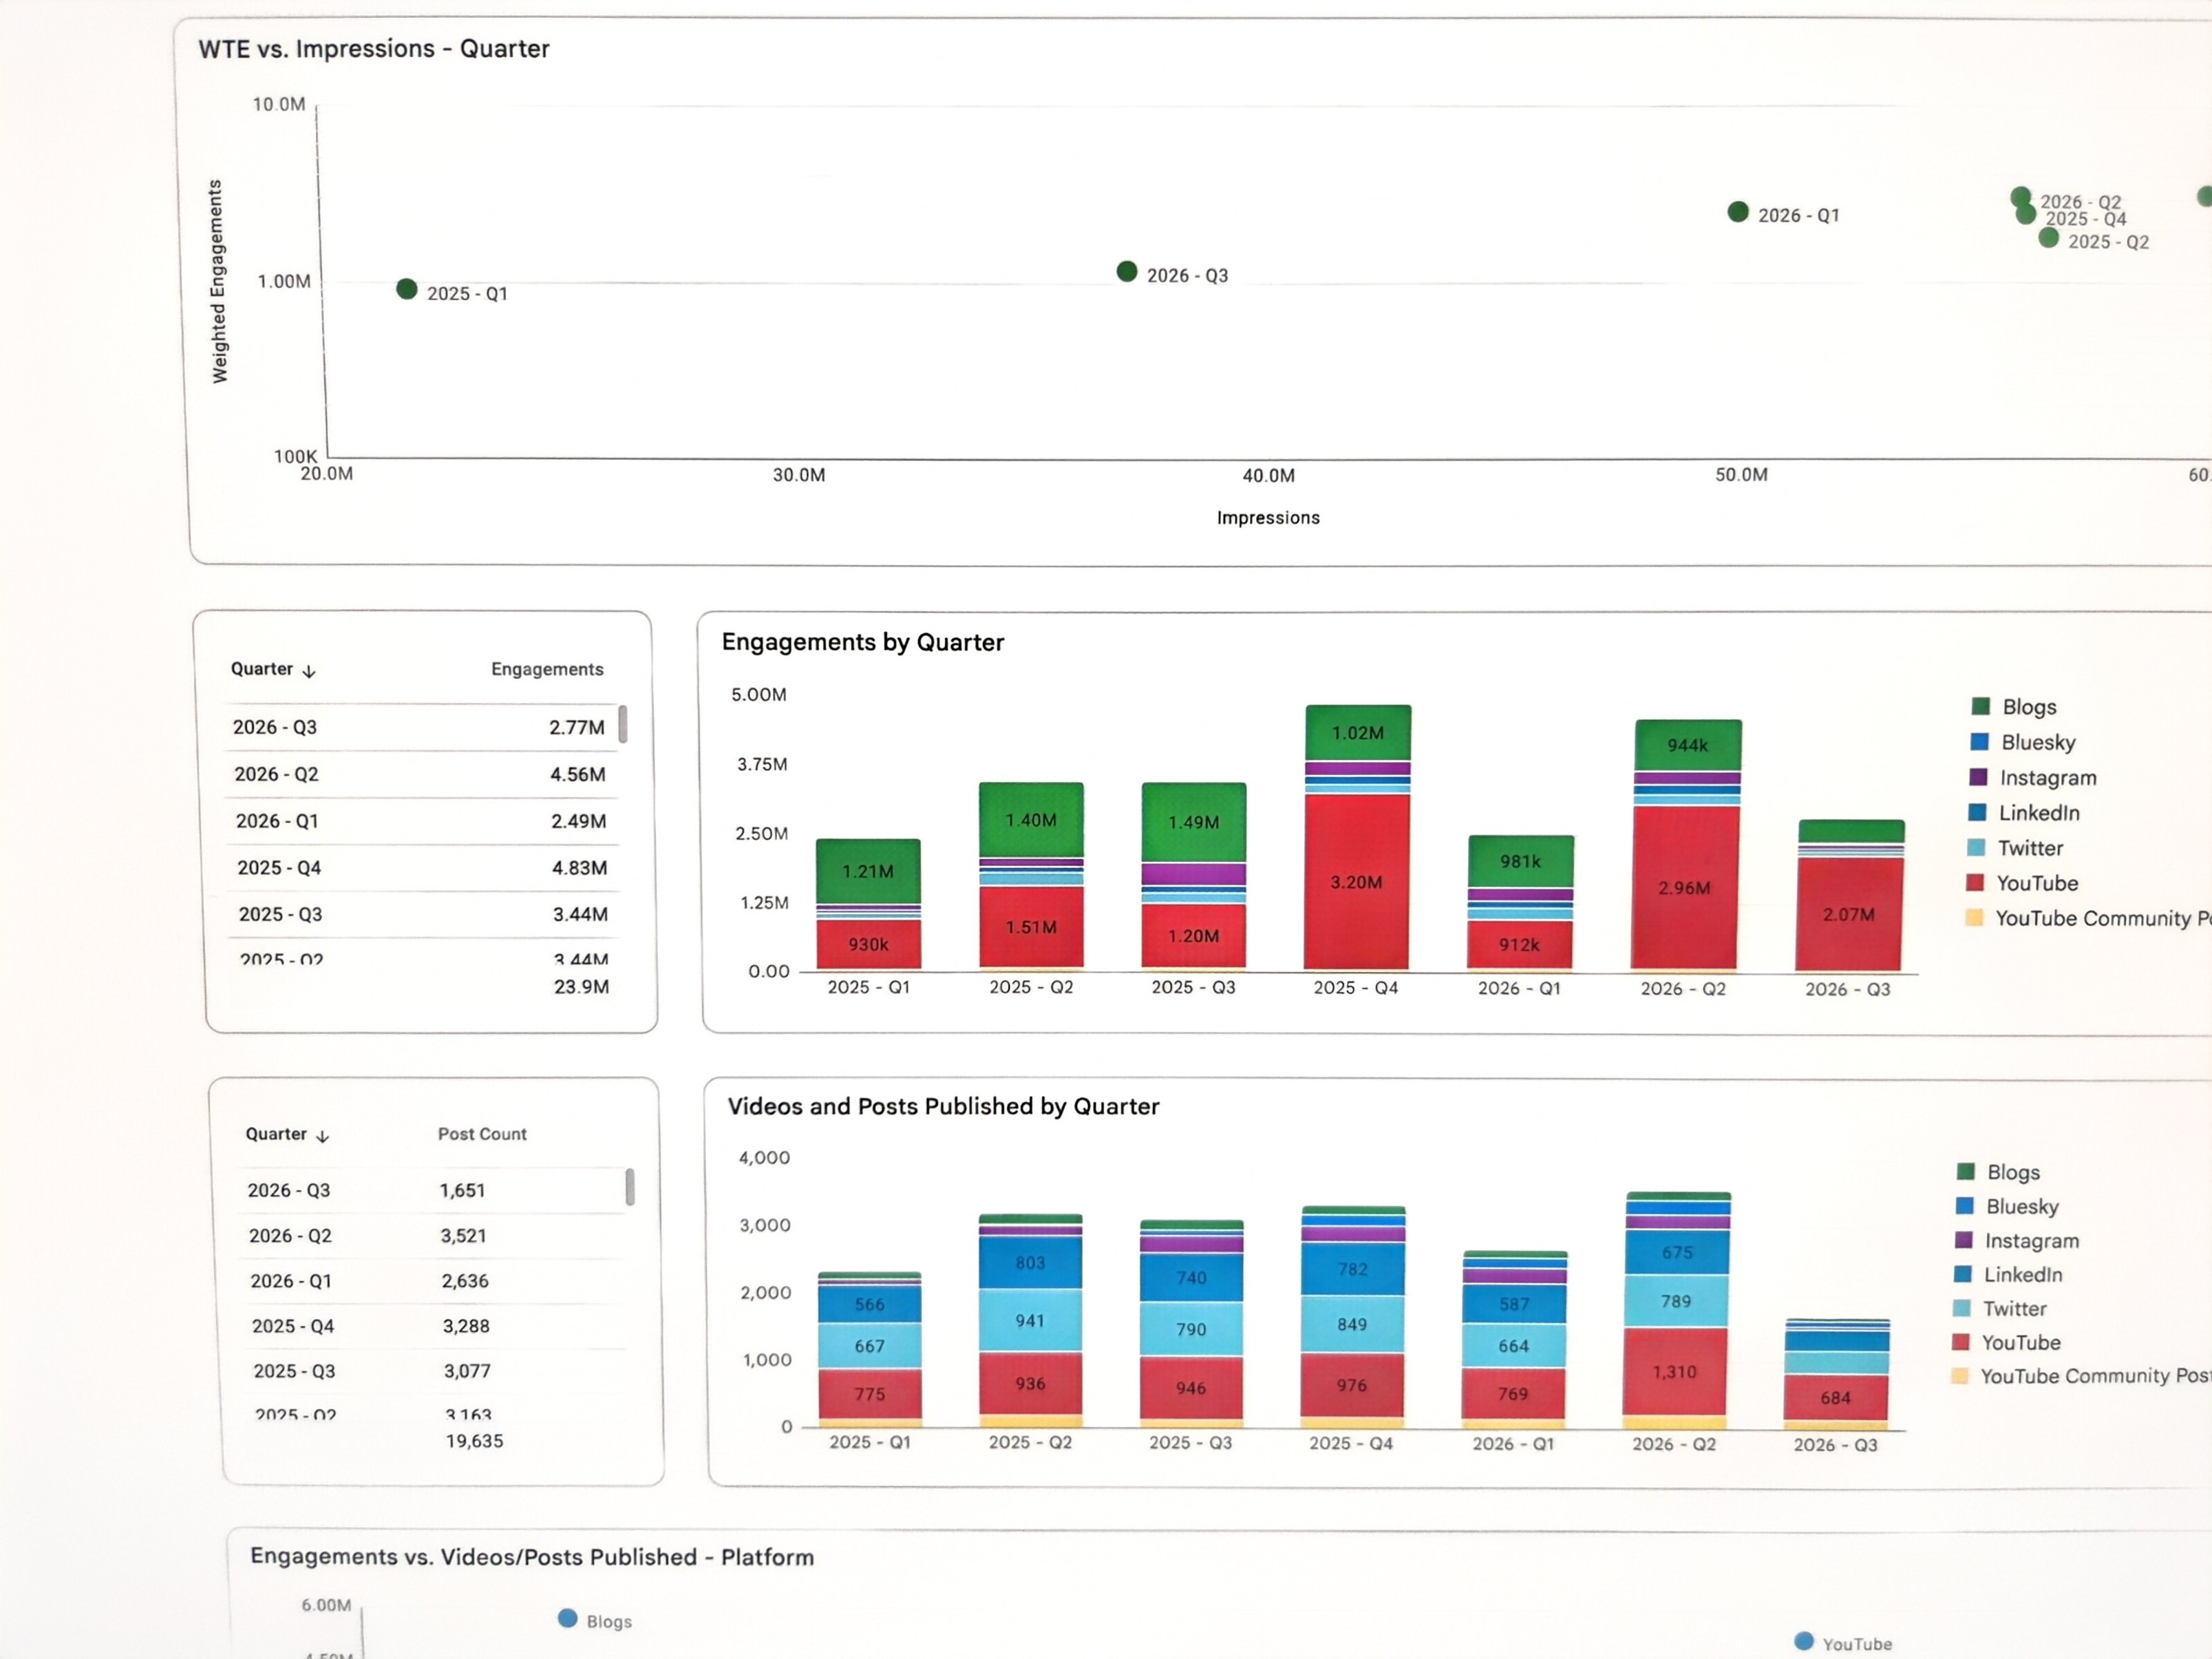Screen dimensions: 2212x1659
Task: Click the 1.49M Blogs bar segment
Action: [1194, 822]
